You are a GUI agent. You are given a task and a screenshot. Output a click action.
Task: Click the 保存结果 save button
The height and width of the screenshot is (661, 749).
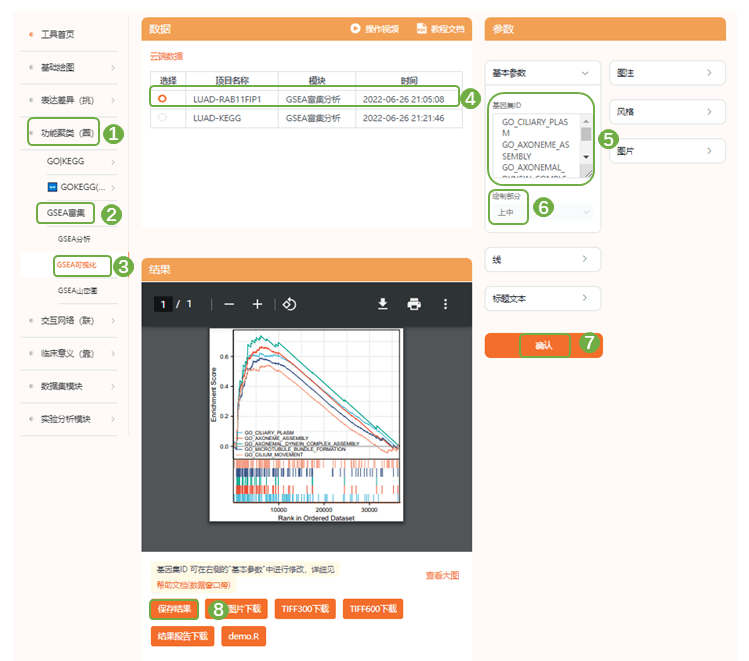(174, 609)
